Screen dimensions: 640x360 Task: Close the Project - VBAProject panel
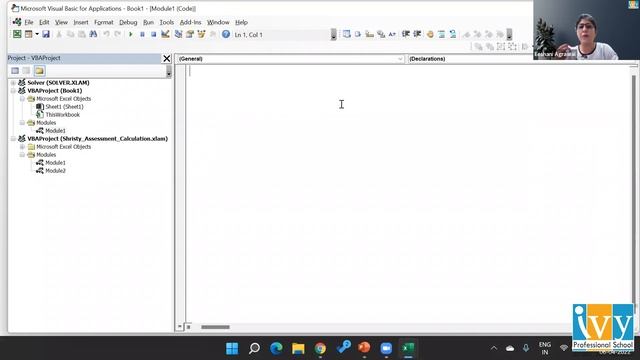pos(167,58)
